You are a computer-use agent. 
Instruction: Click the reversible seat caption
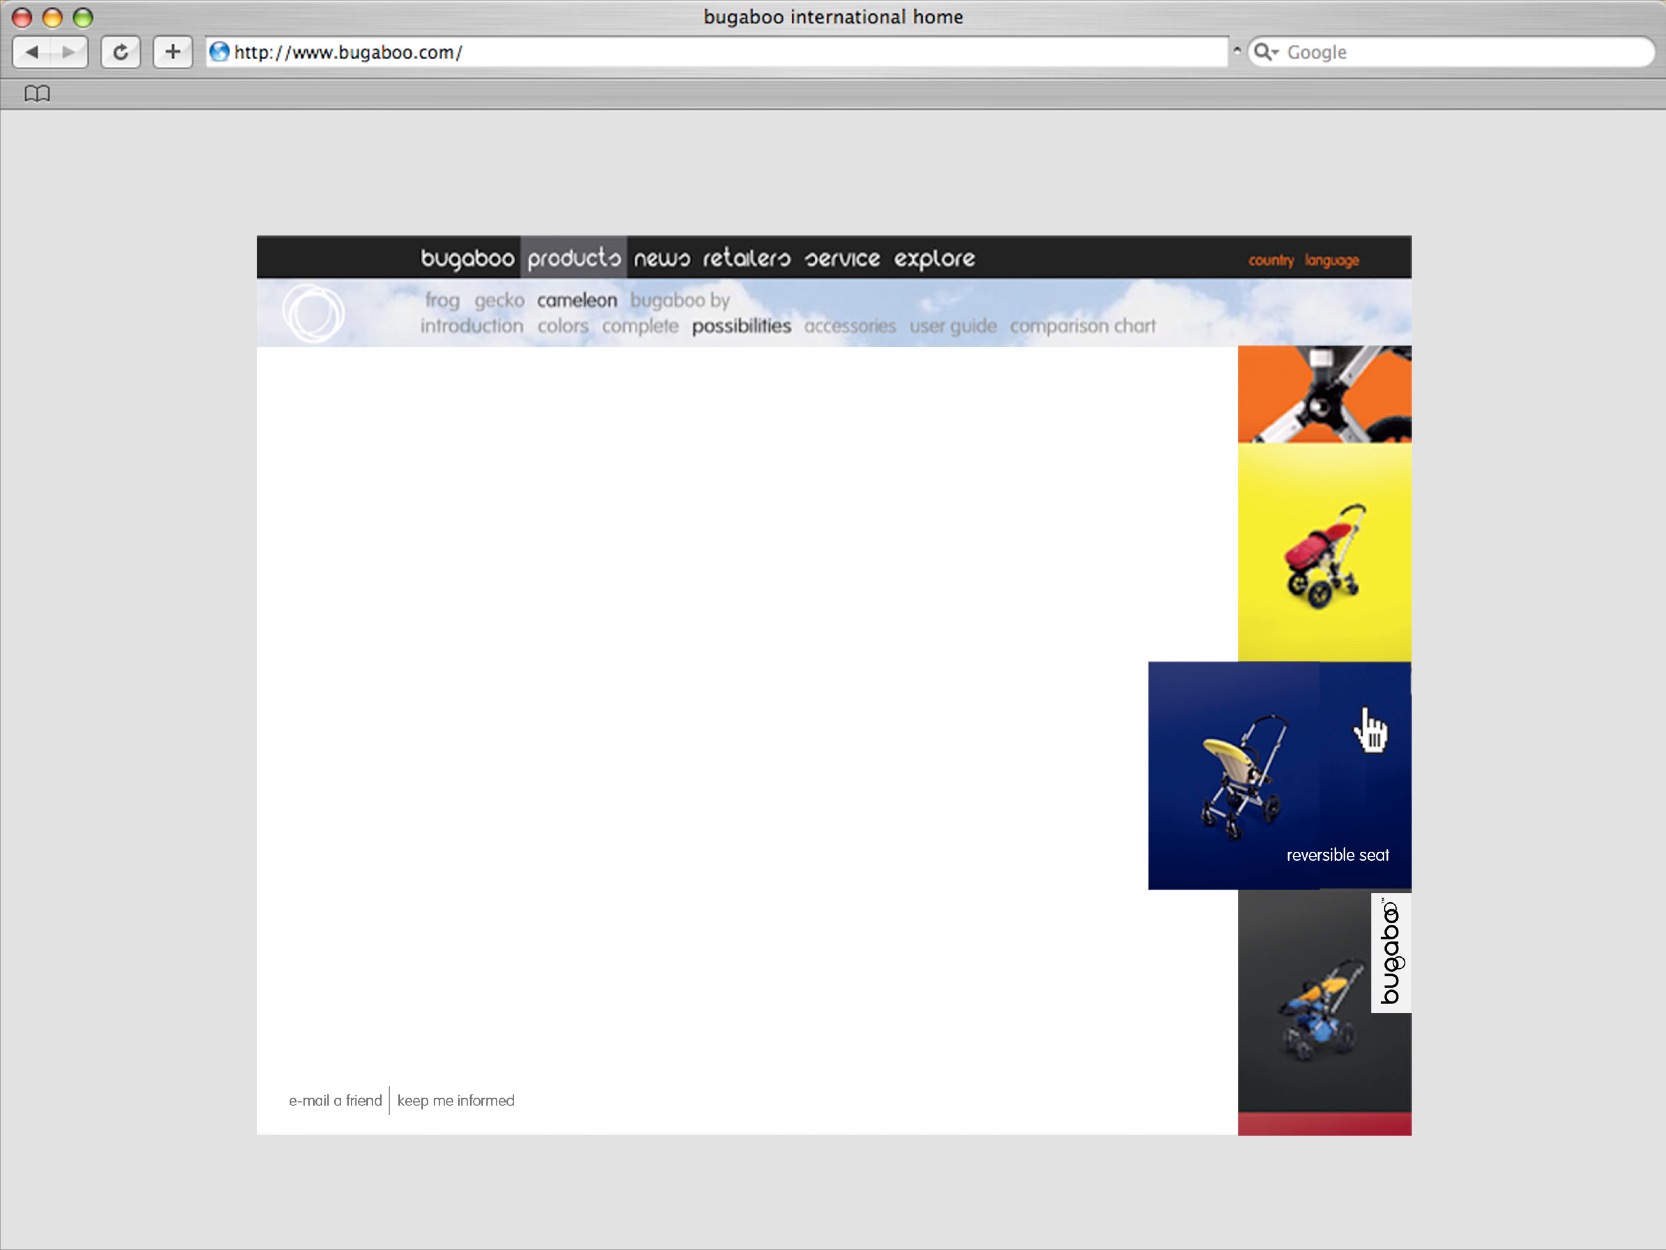[1338, 855]
